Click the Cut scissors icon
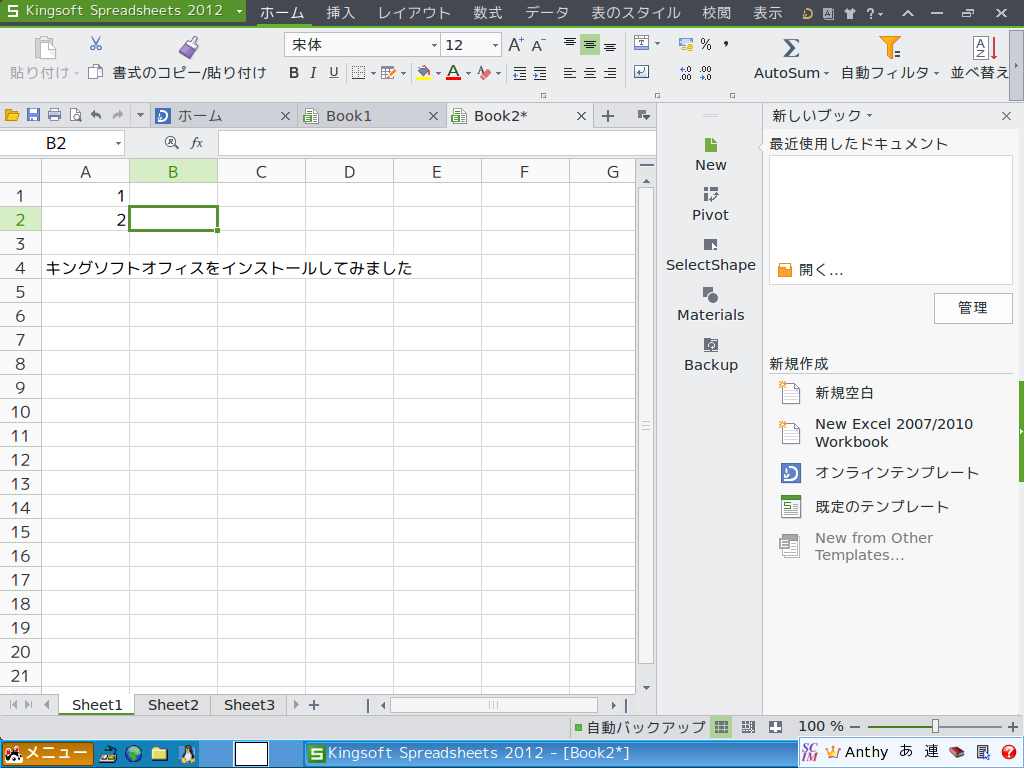The image size is (1024, 768). tap(96, 44)
